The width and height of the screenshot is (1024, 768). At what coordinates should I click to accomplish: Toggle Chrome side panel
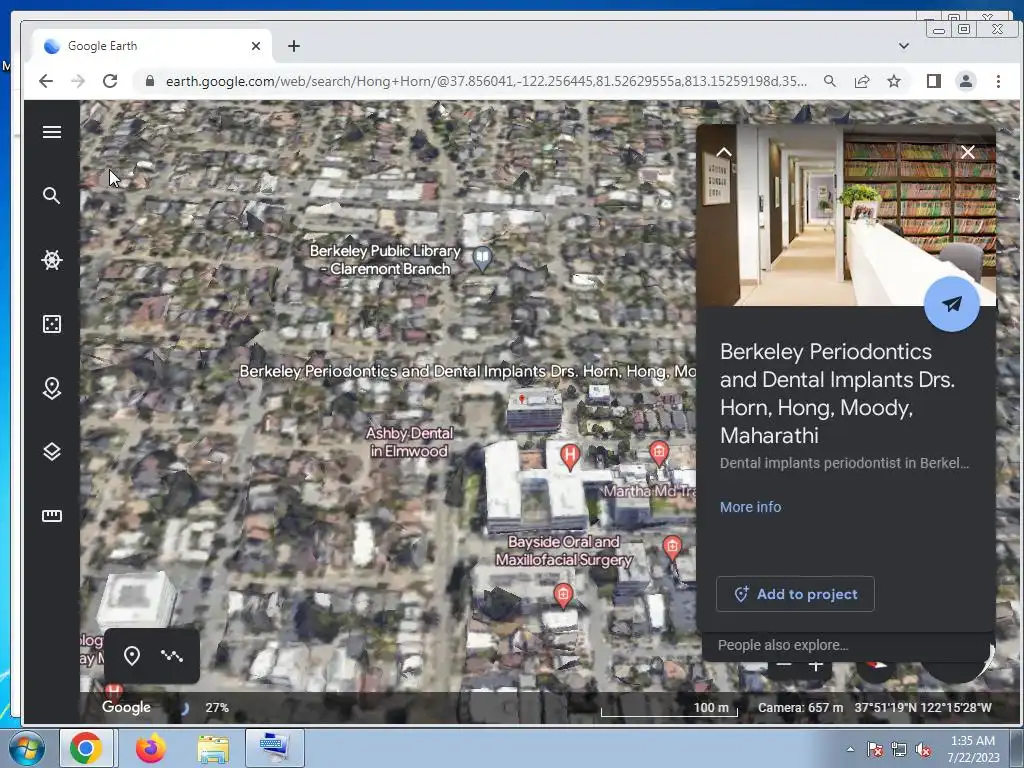934,81
